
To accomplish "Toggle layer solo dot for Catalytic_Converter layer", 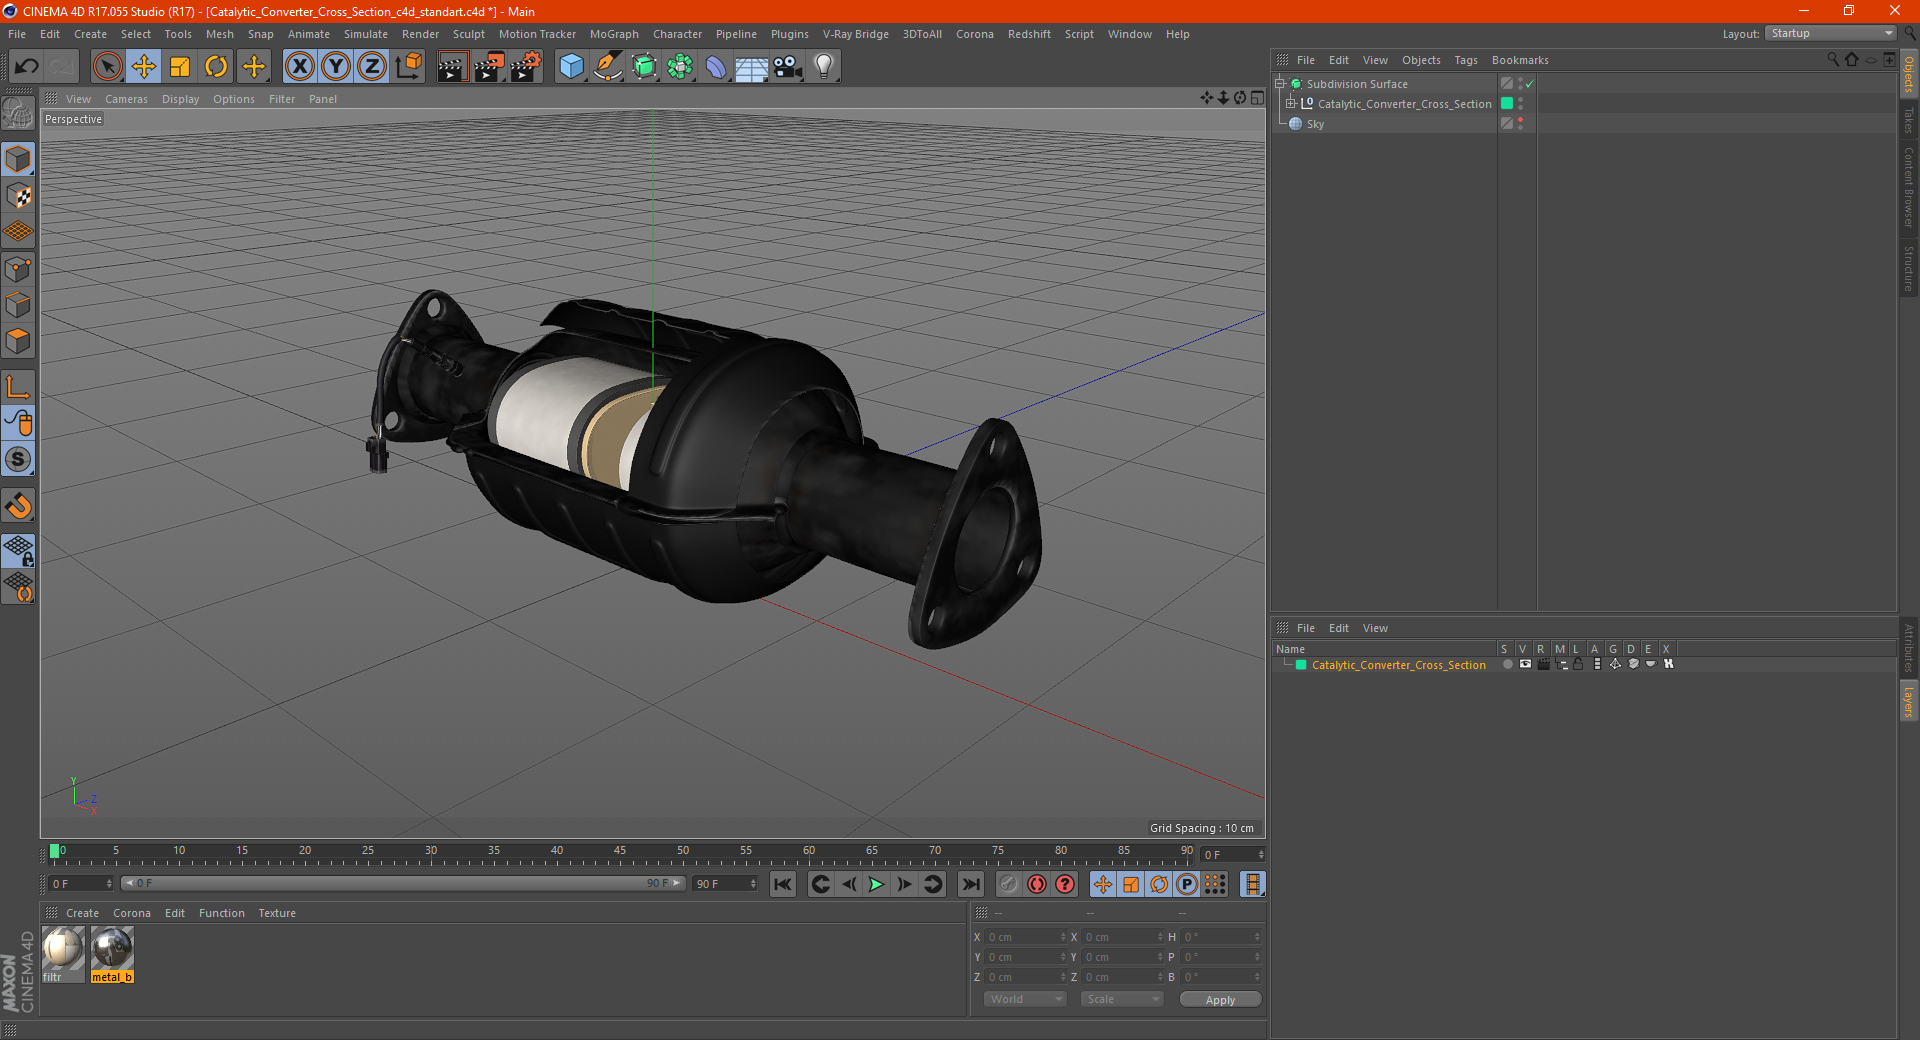I will tap(1507, 664).
